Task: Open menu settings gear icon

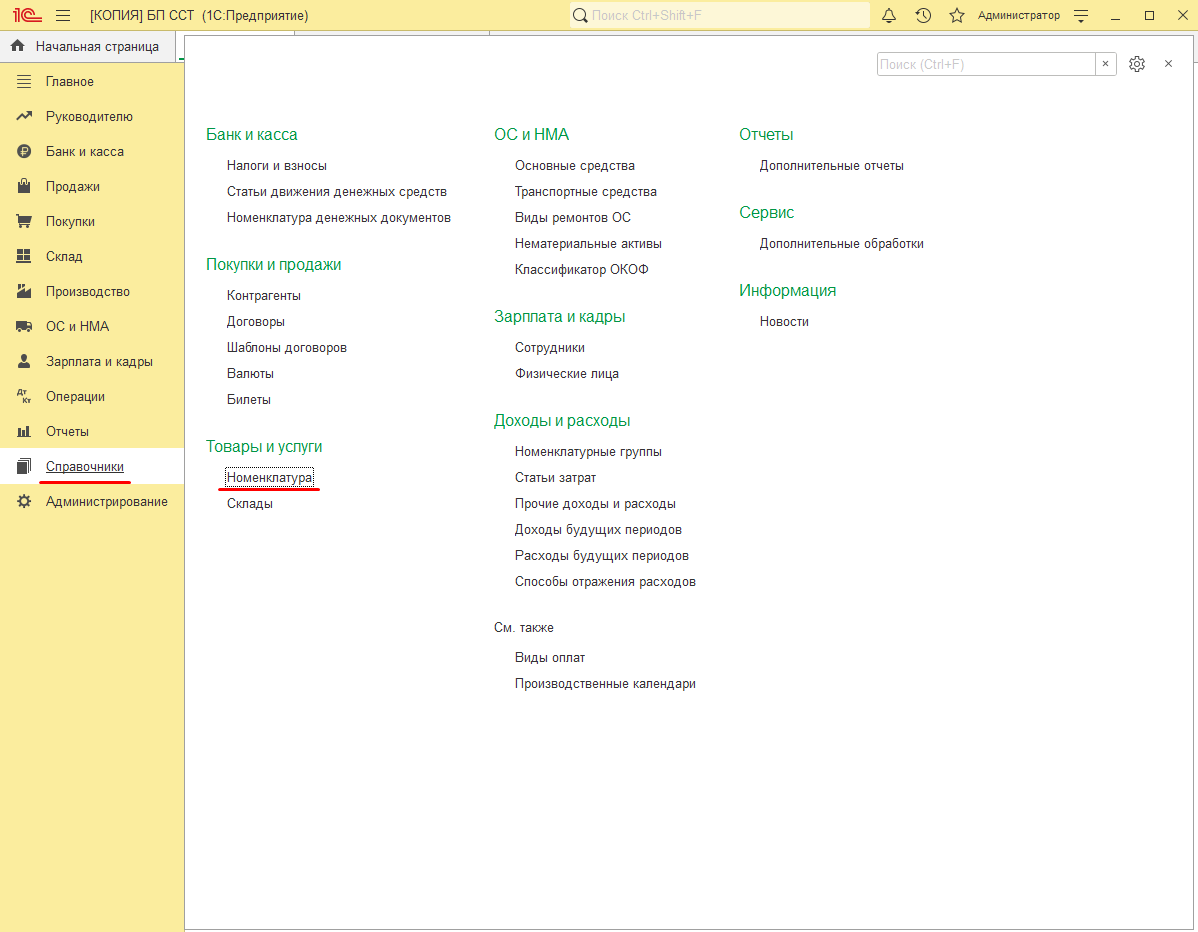Action: [1137, 64]
